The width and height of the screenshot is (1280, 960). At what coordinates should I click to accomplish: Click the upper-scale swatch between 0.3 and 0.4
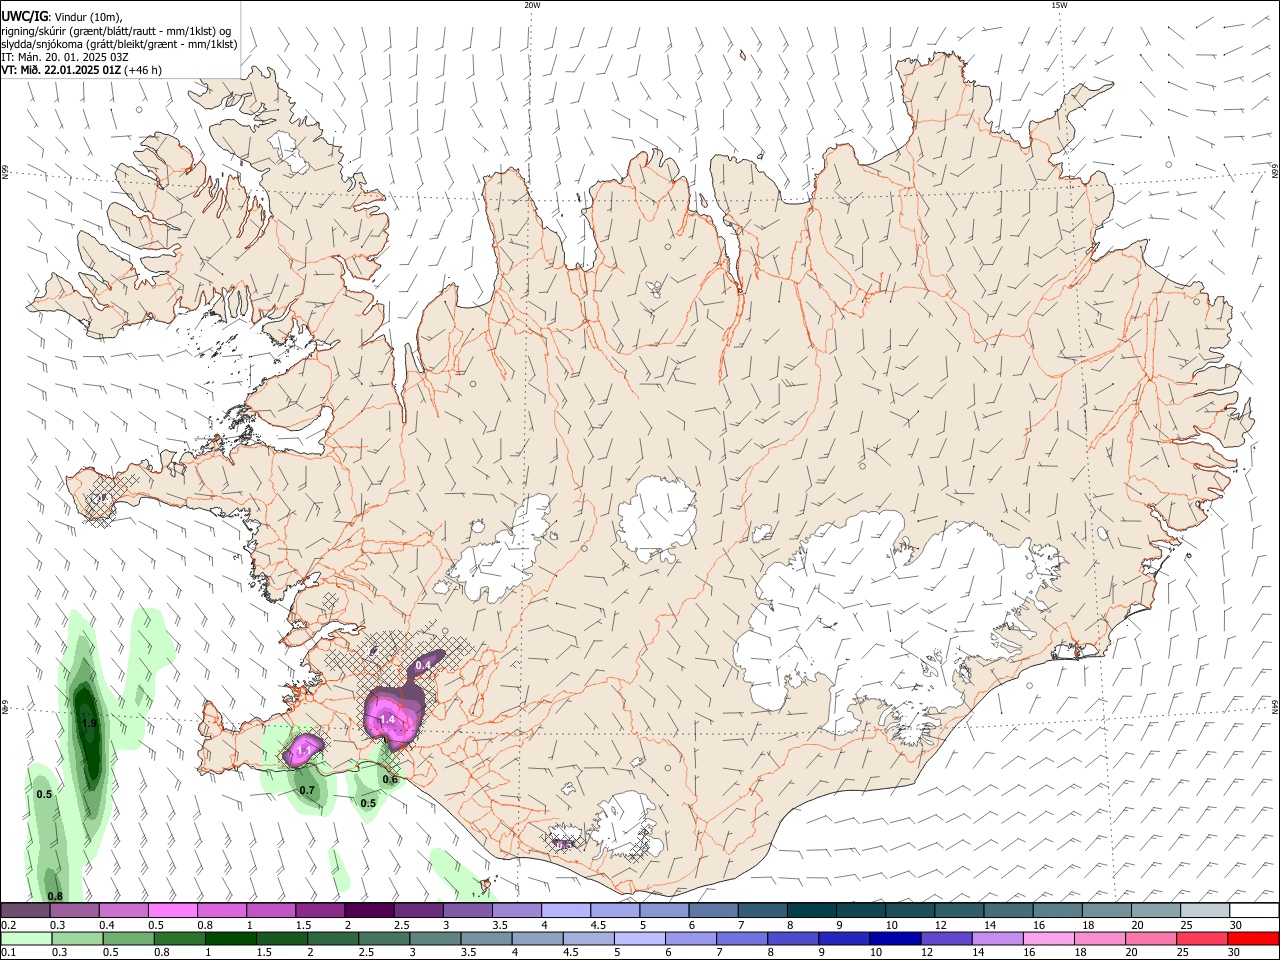(74, 910)
